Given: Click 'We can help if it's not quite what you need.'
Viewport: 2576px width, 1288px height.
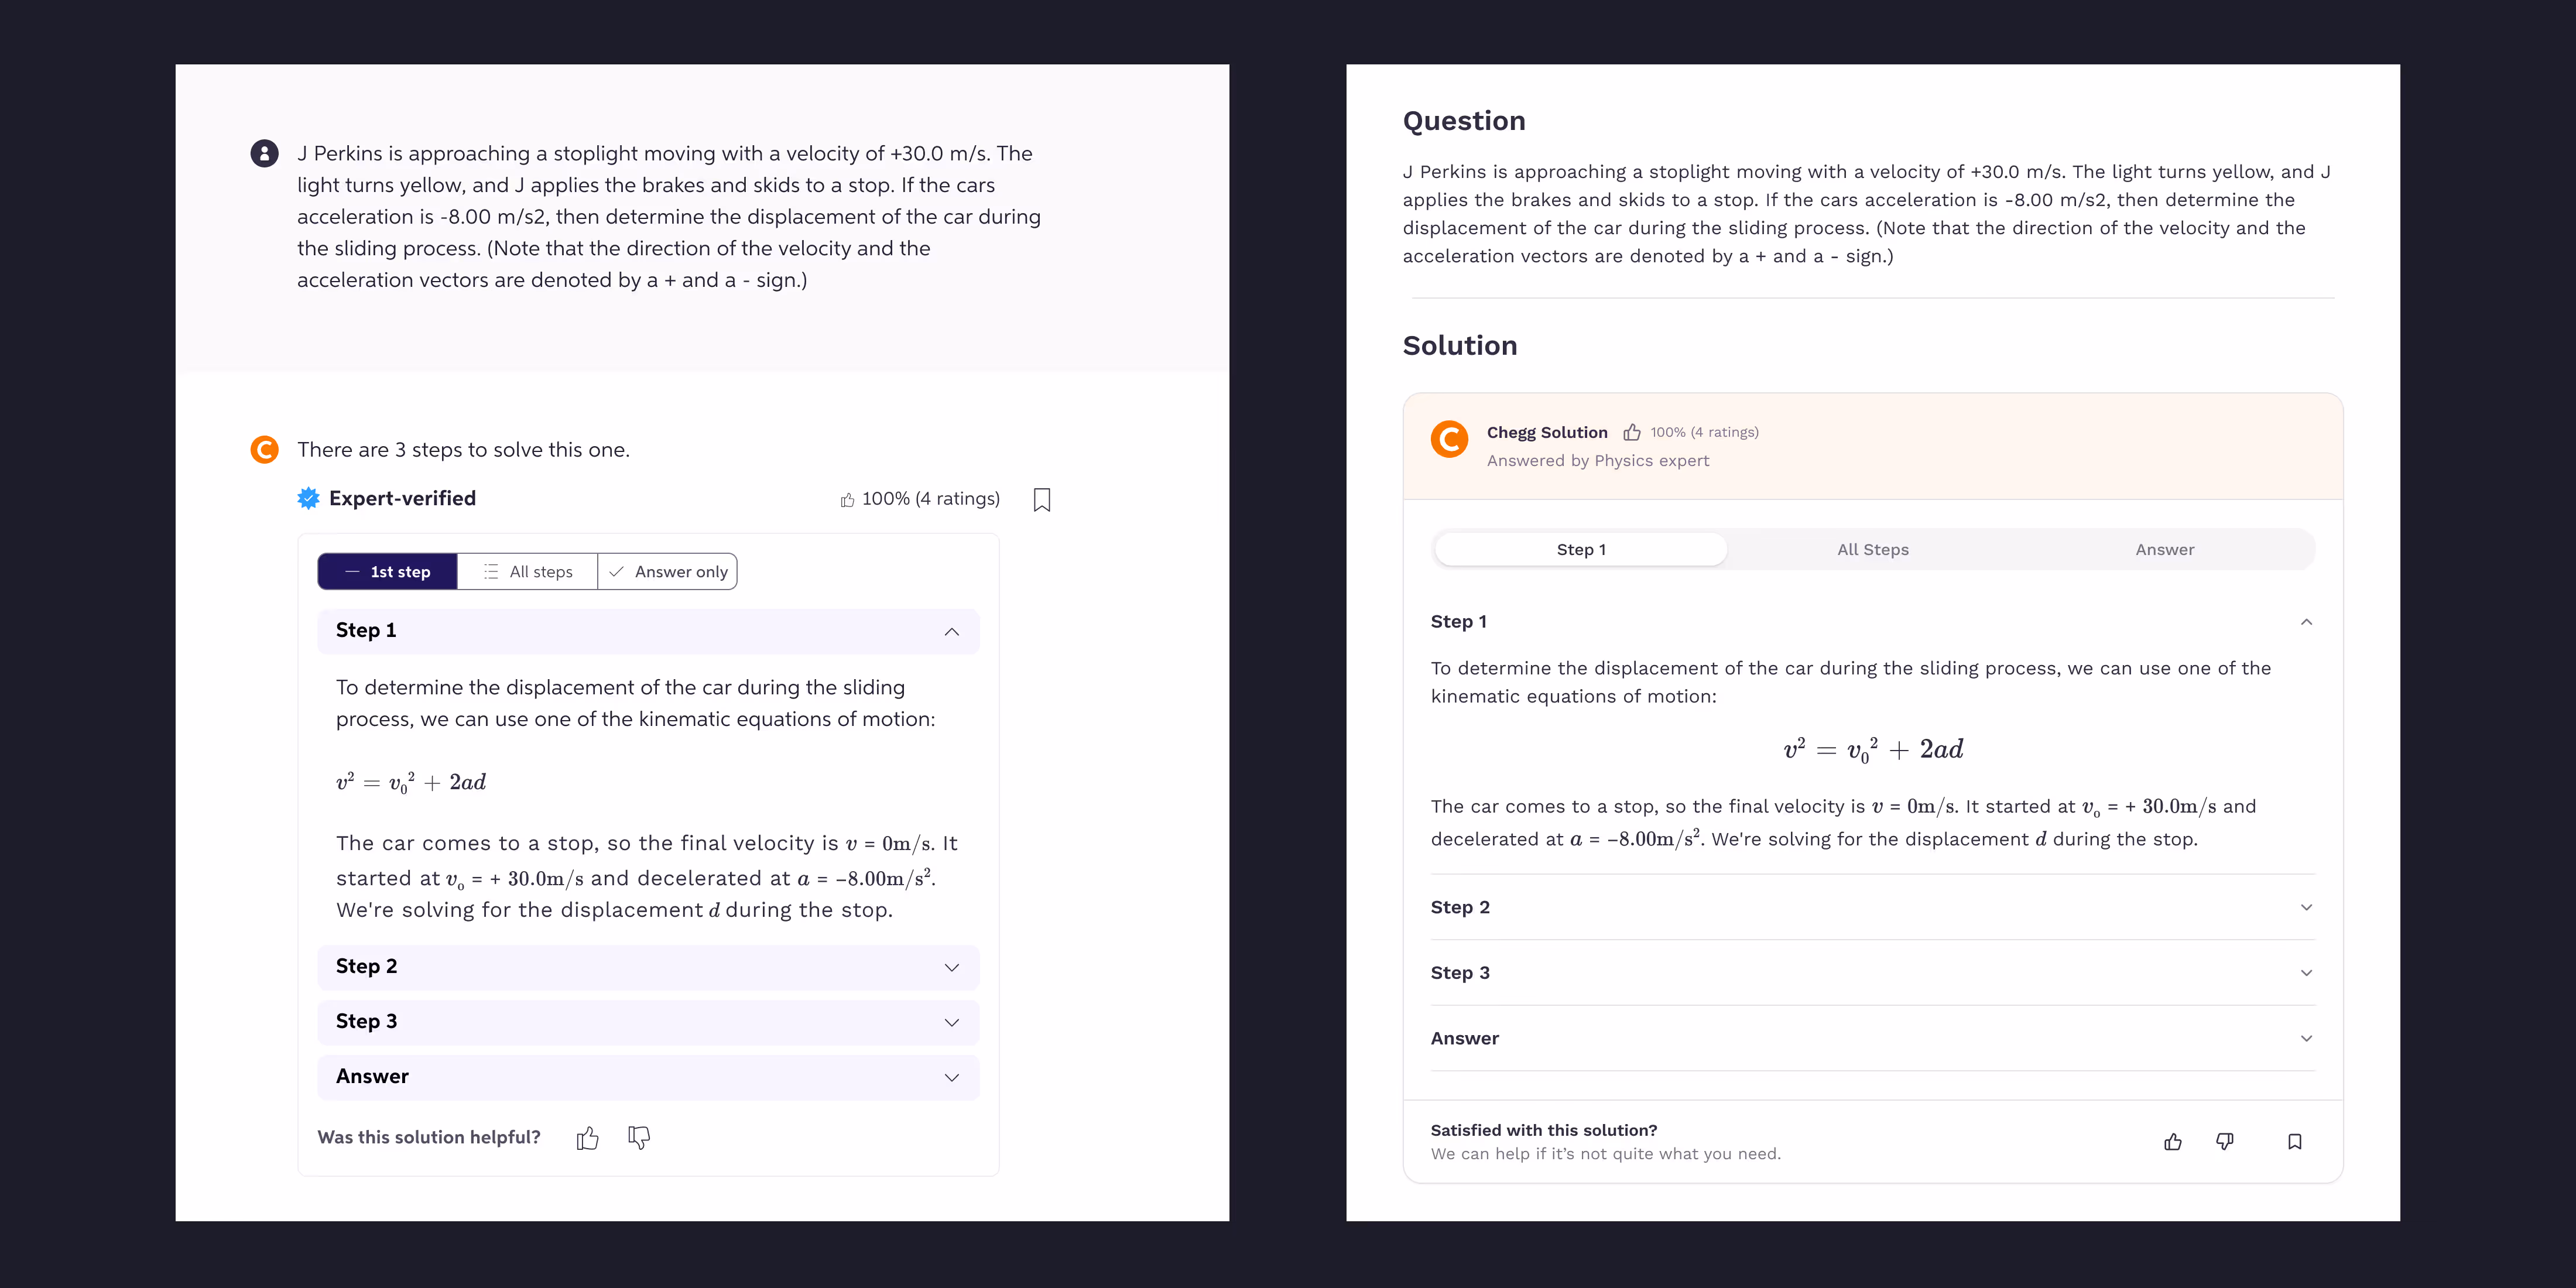Looking at the screenshot, I should click(x=1606, y=1154).
